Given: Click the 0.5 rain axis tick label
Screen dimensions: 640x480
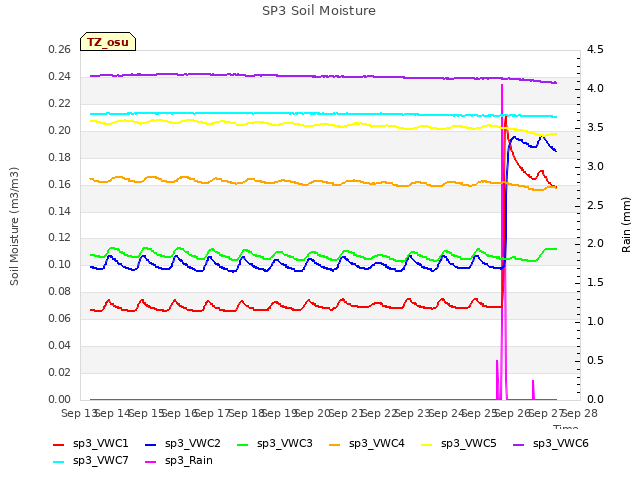Looking at the screenshot, I should pyautogui.click(x=595, y=360).
